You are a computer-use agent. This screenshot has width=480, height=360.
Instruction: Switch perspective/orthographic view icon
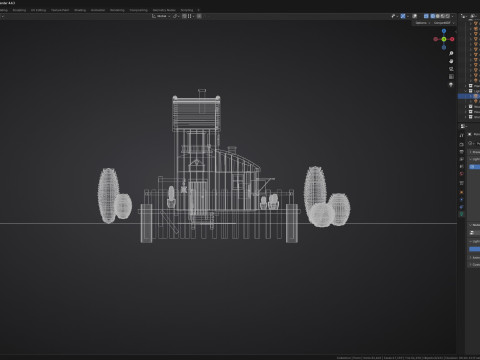pos(451,77)
